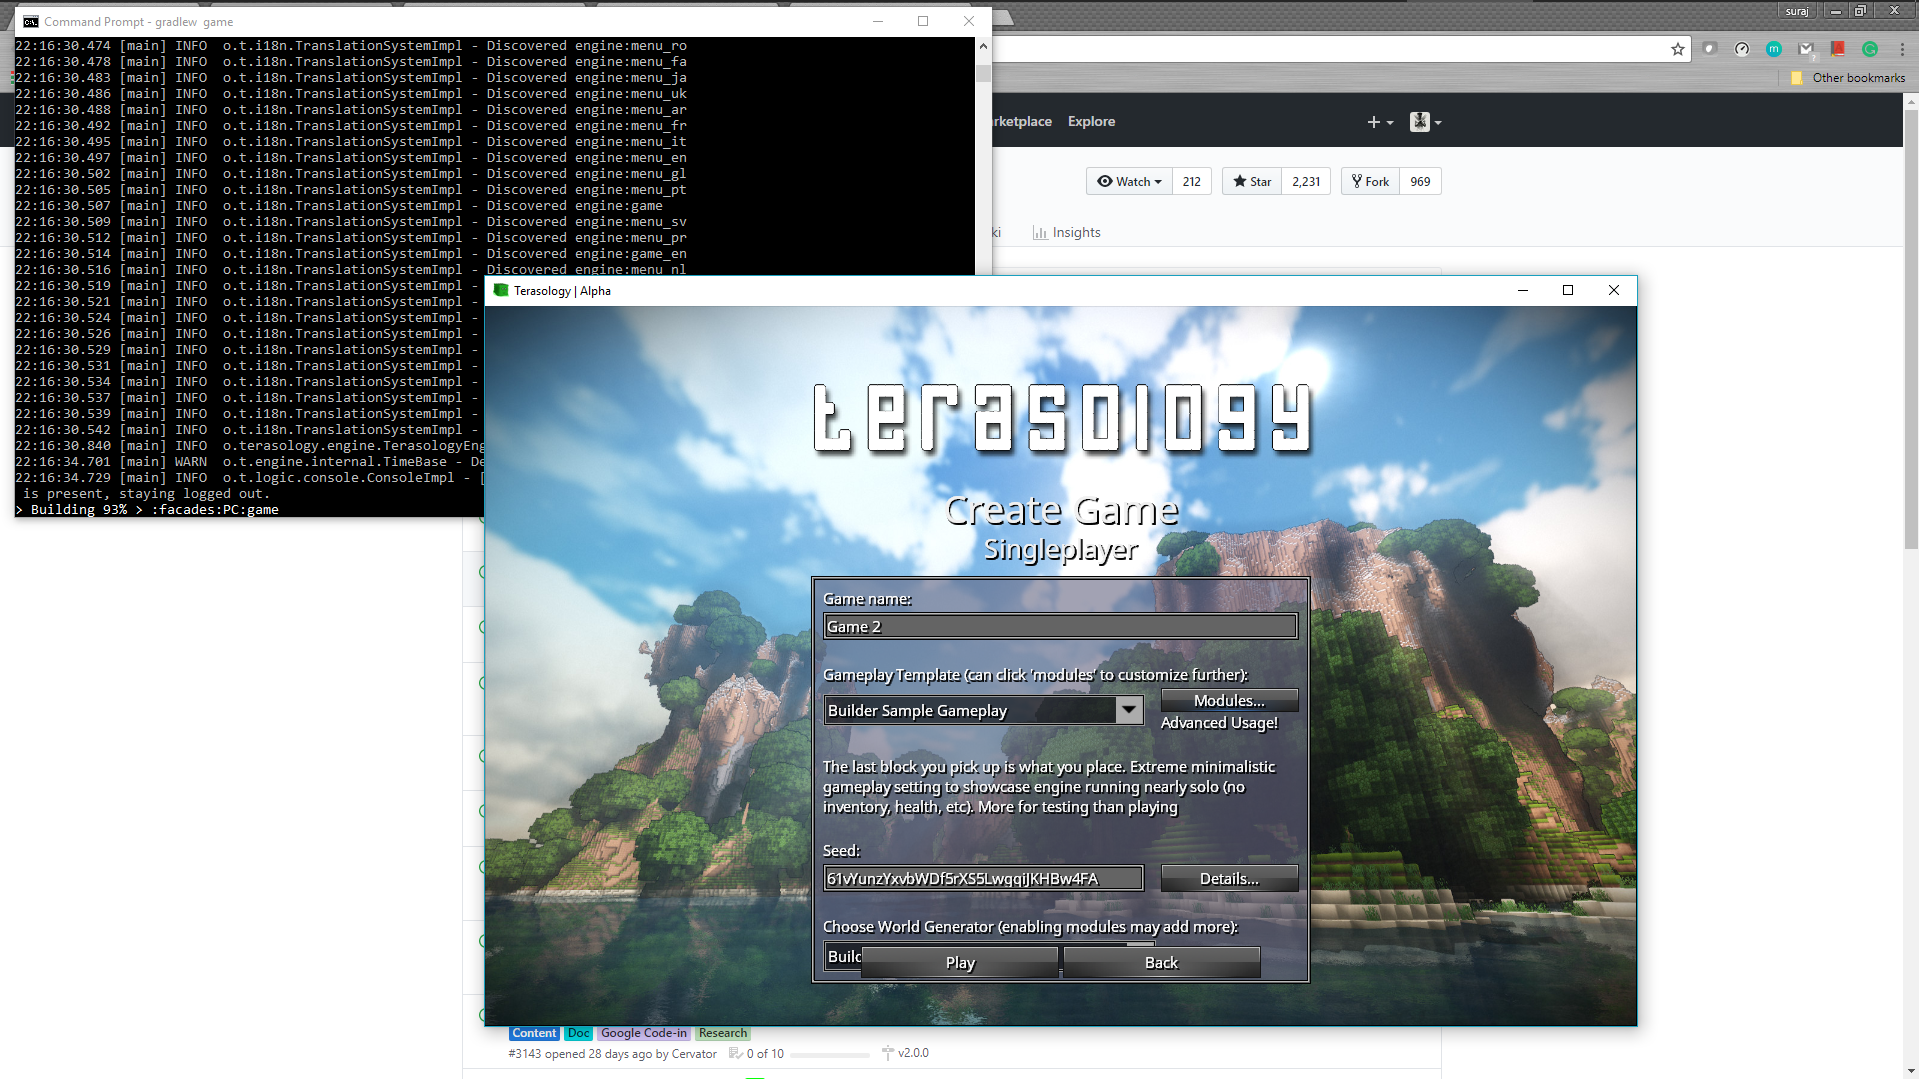The height and width of the screenshot is (1079, 1919).
Task: Click the Details... button beside the seed
Action: [1228, 878]
